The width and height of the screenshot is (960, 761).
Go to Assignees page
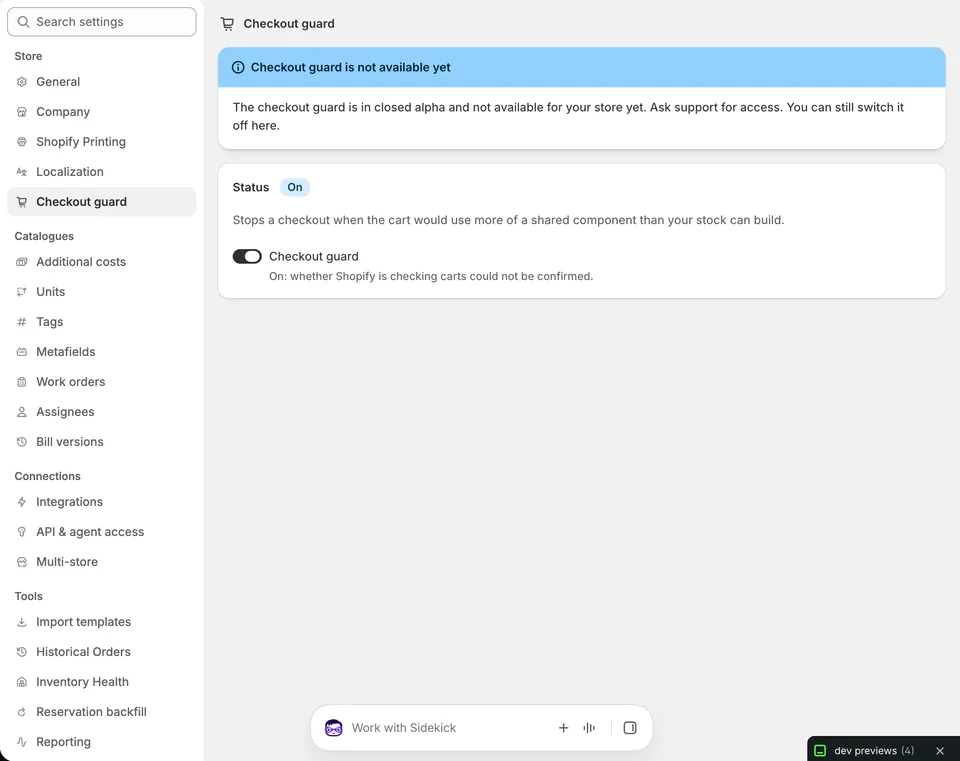102,411
